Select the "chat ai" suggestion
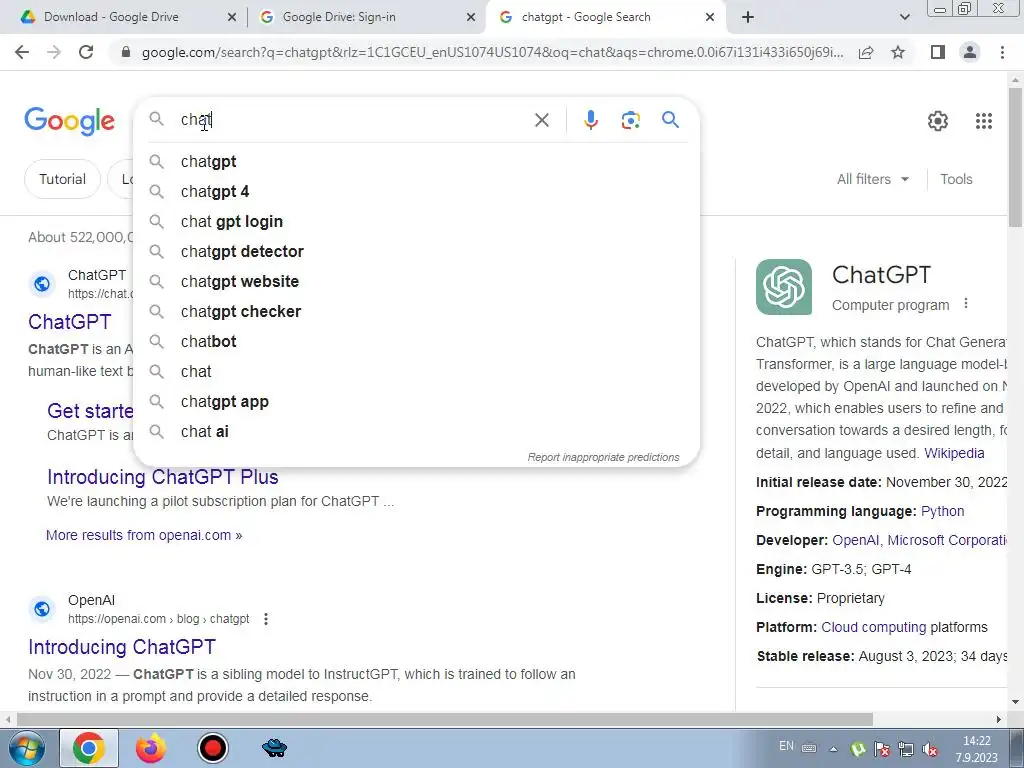1024x768 pixels. point(417,432)
